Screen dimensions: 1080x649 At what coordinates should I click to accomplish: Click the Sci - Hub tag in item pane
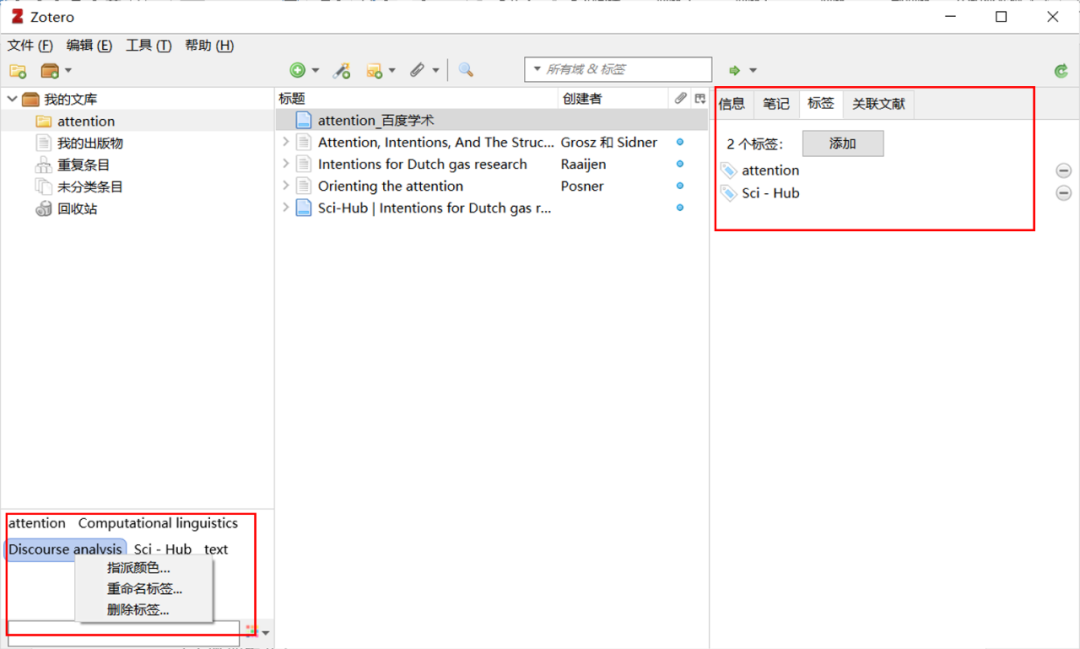tap(770, 193)
